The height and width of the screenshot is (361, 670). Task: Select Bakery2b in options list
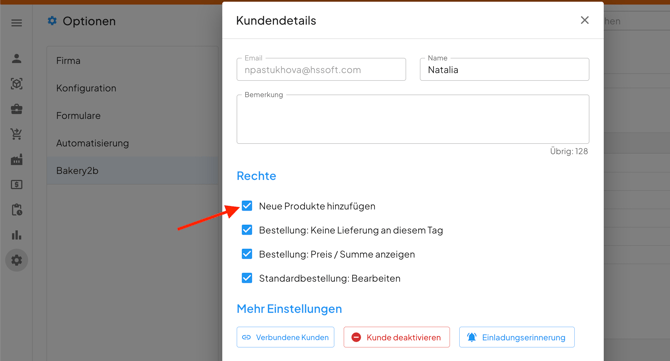(x=132, y=170)
